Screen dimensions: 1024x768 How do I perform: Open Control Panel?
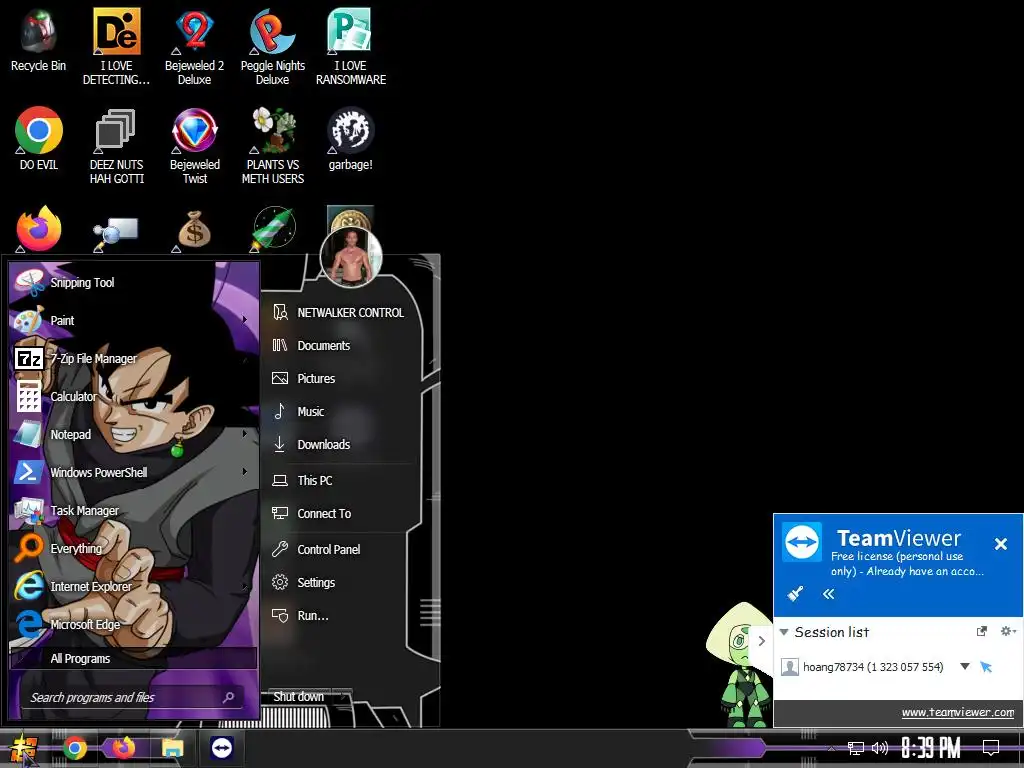pos(340,550)
